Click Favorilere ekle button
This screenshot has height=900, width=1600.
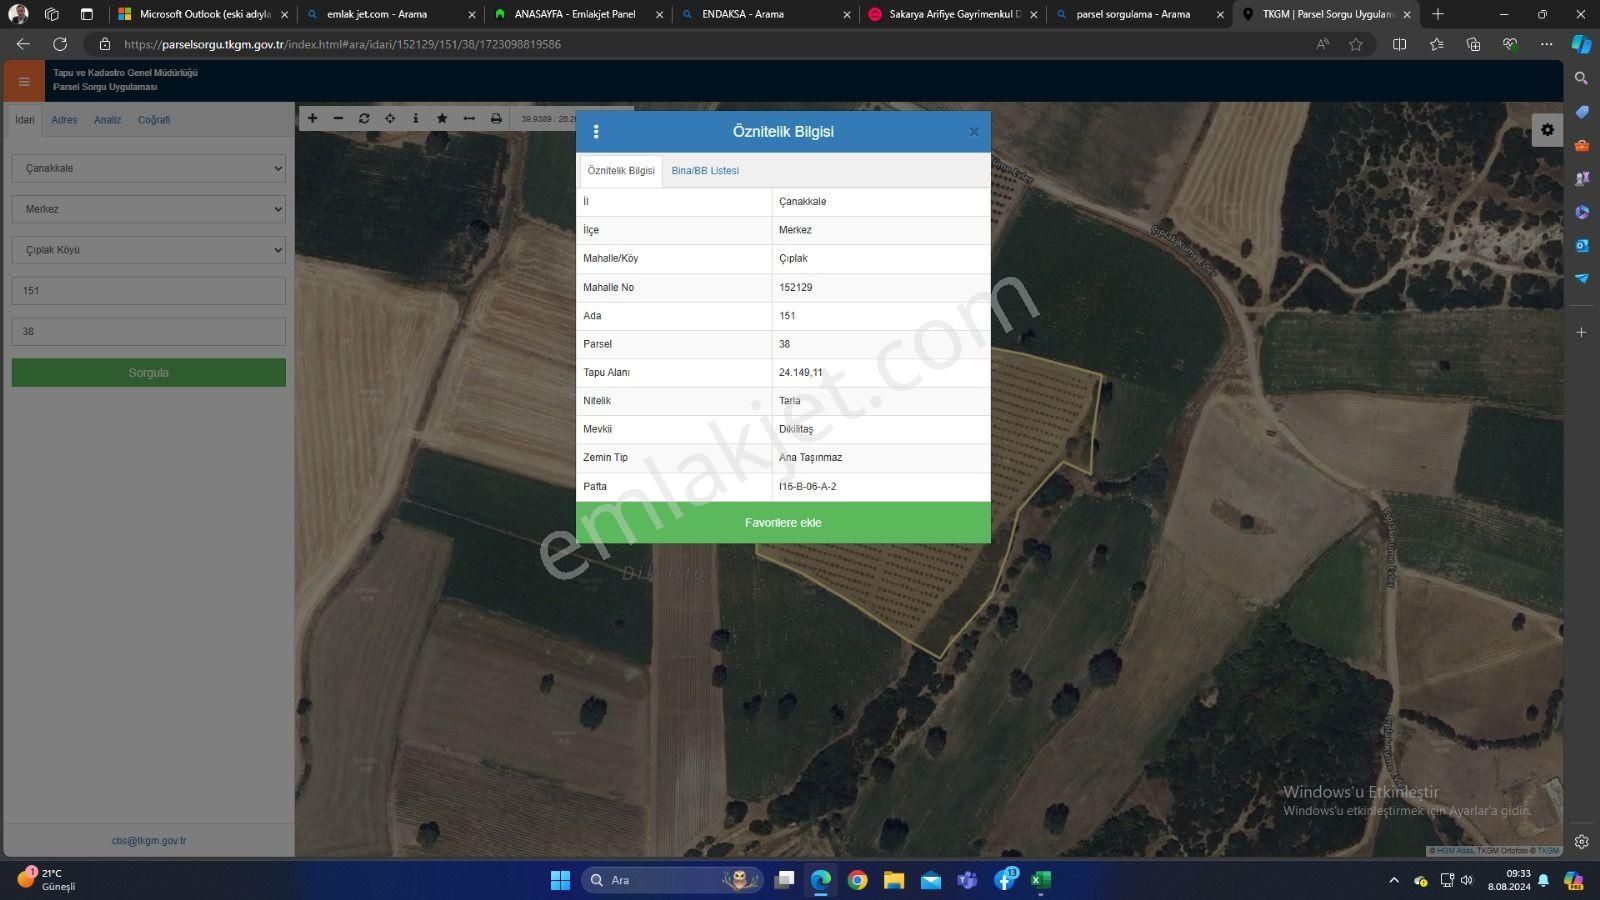click(x=783, y=523)
